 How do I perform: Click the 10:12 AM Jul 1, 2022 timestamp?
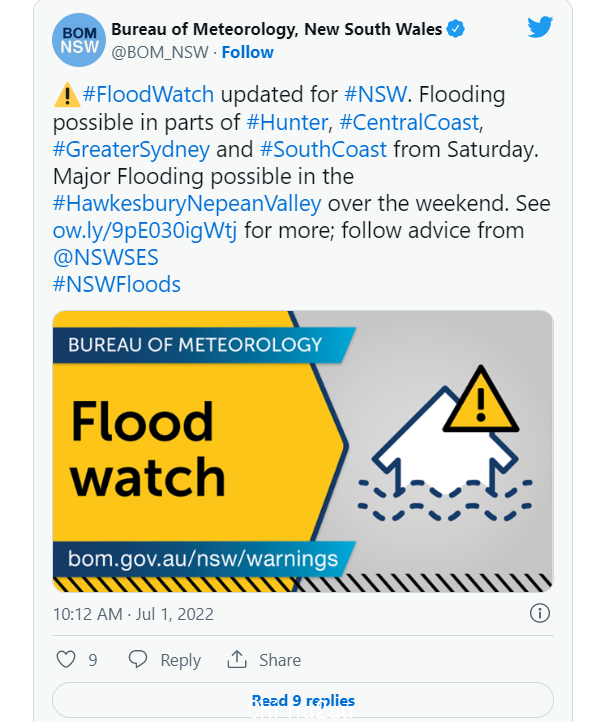click(x=133, y=614)
